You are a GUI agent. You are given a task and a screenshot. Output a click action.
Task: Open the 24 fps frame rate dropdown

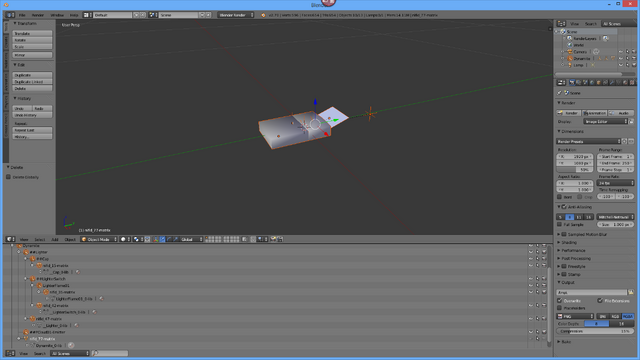[x=615, y=183]
